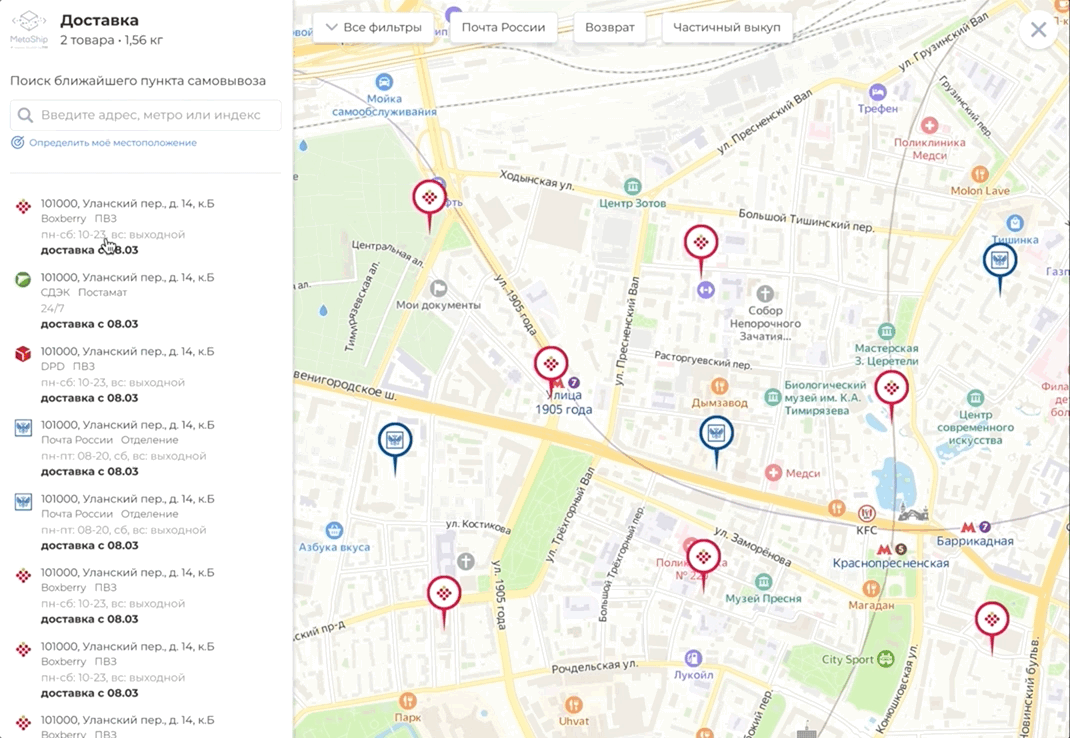The image size is (1070, 738).
Task: Select the DPD ПВЗ pickup point in list
Action: [145, 374]
